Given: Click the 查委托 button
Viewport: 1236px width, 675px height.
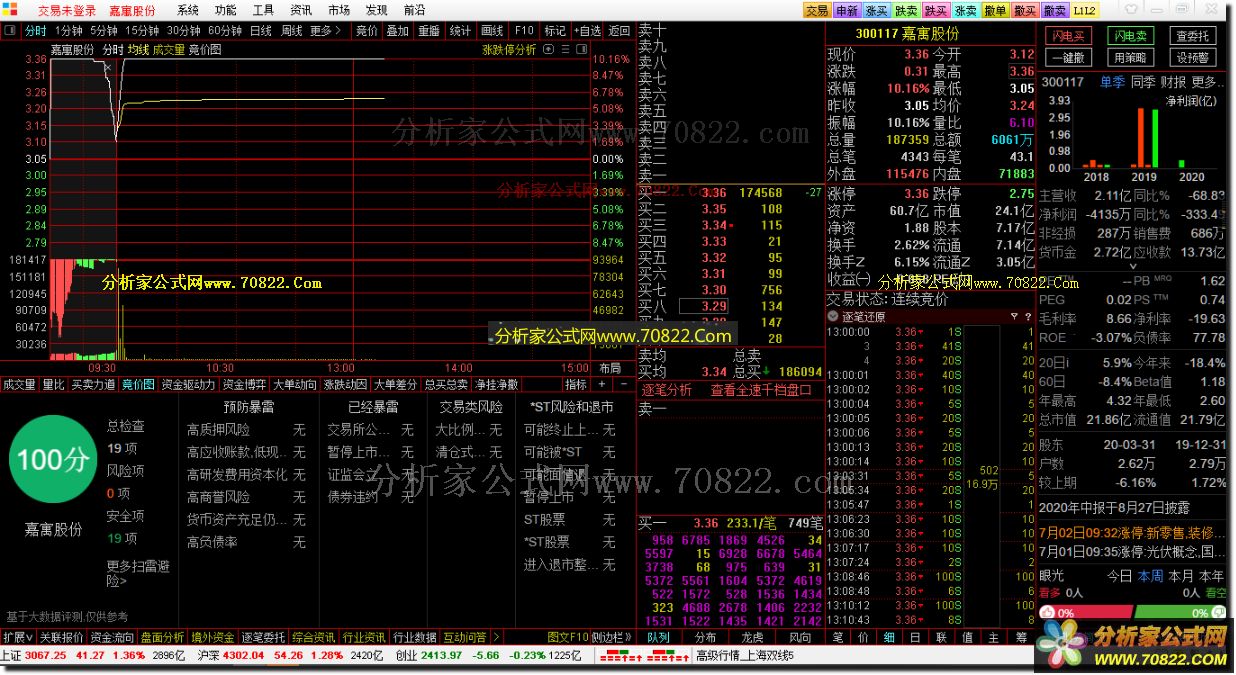Looking at the screenshot, I should [1192, 36].
